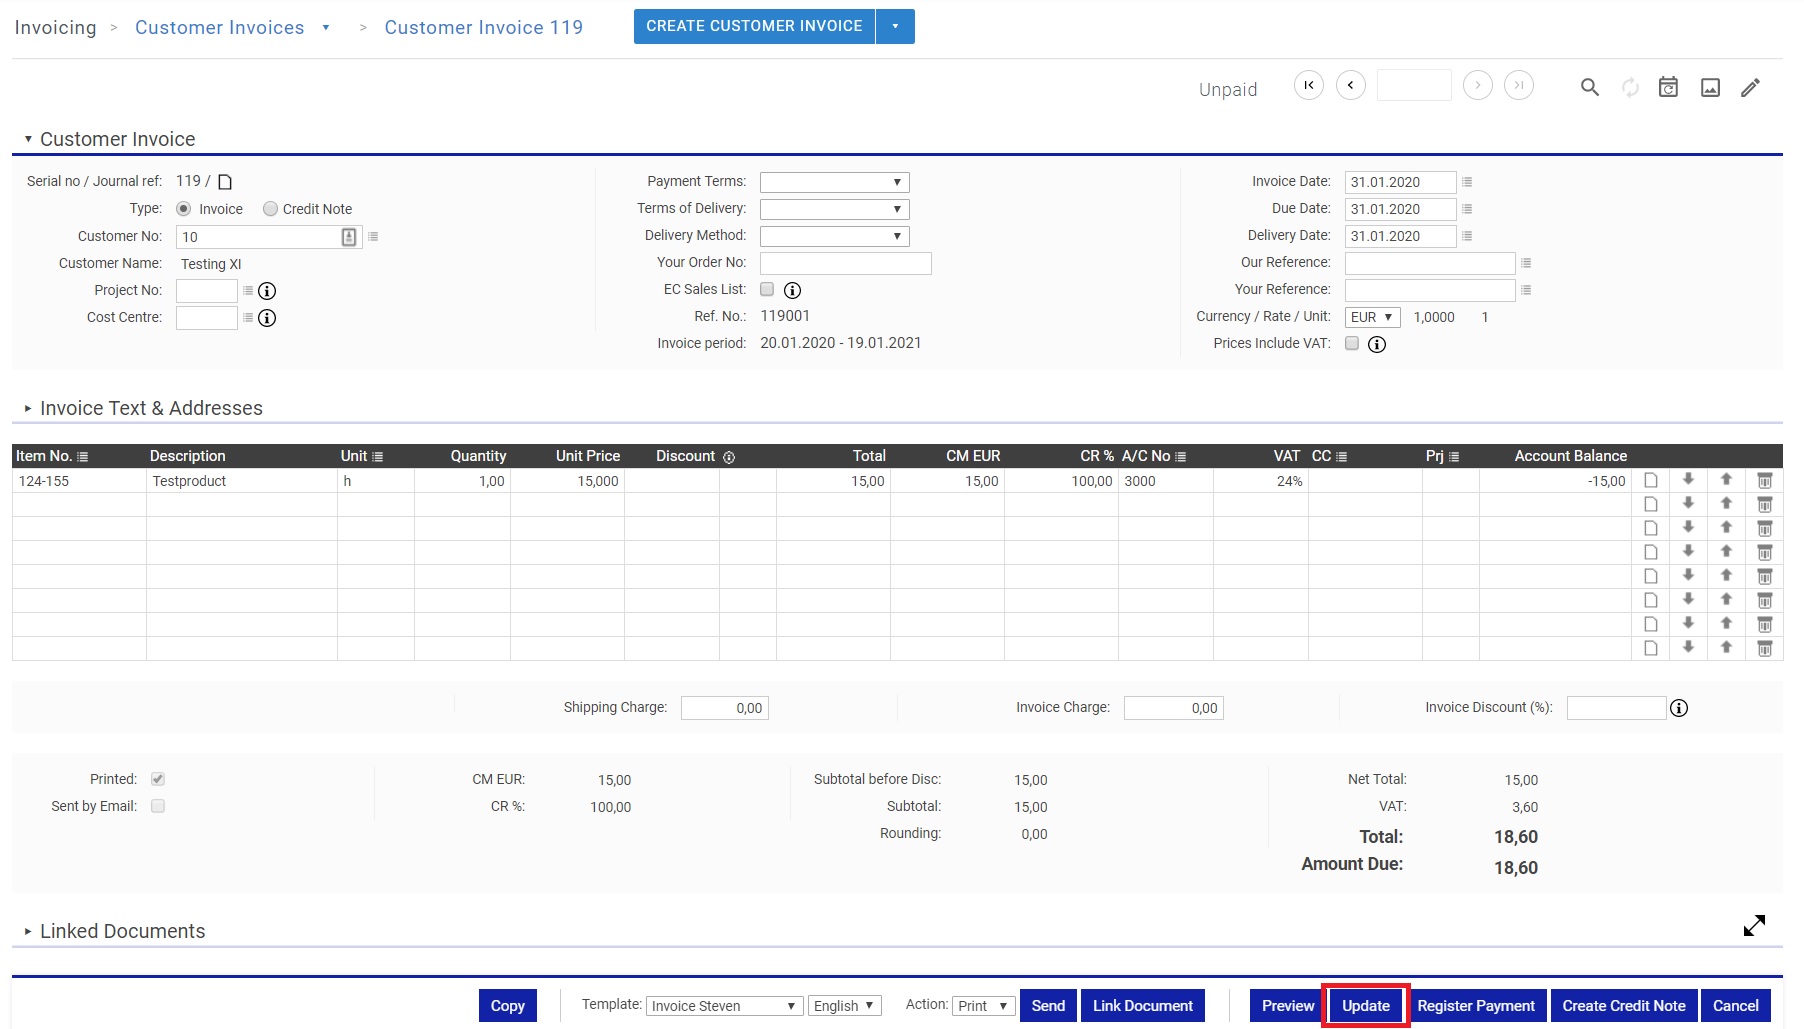Open the EUR currency dropdown
Image resolution: width=1804 pixels, height=1029 pixels.
point(1371,317)
